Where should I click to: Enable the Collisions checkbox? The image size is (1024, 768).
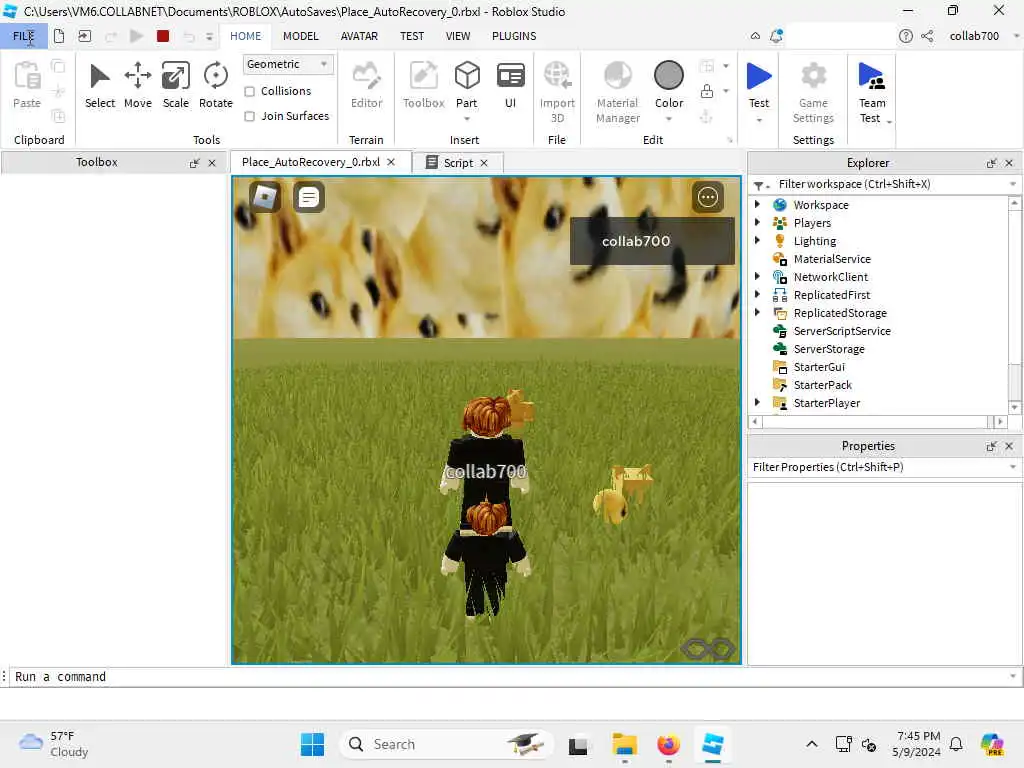pos(249,91)
